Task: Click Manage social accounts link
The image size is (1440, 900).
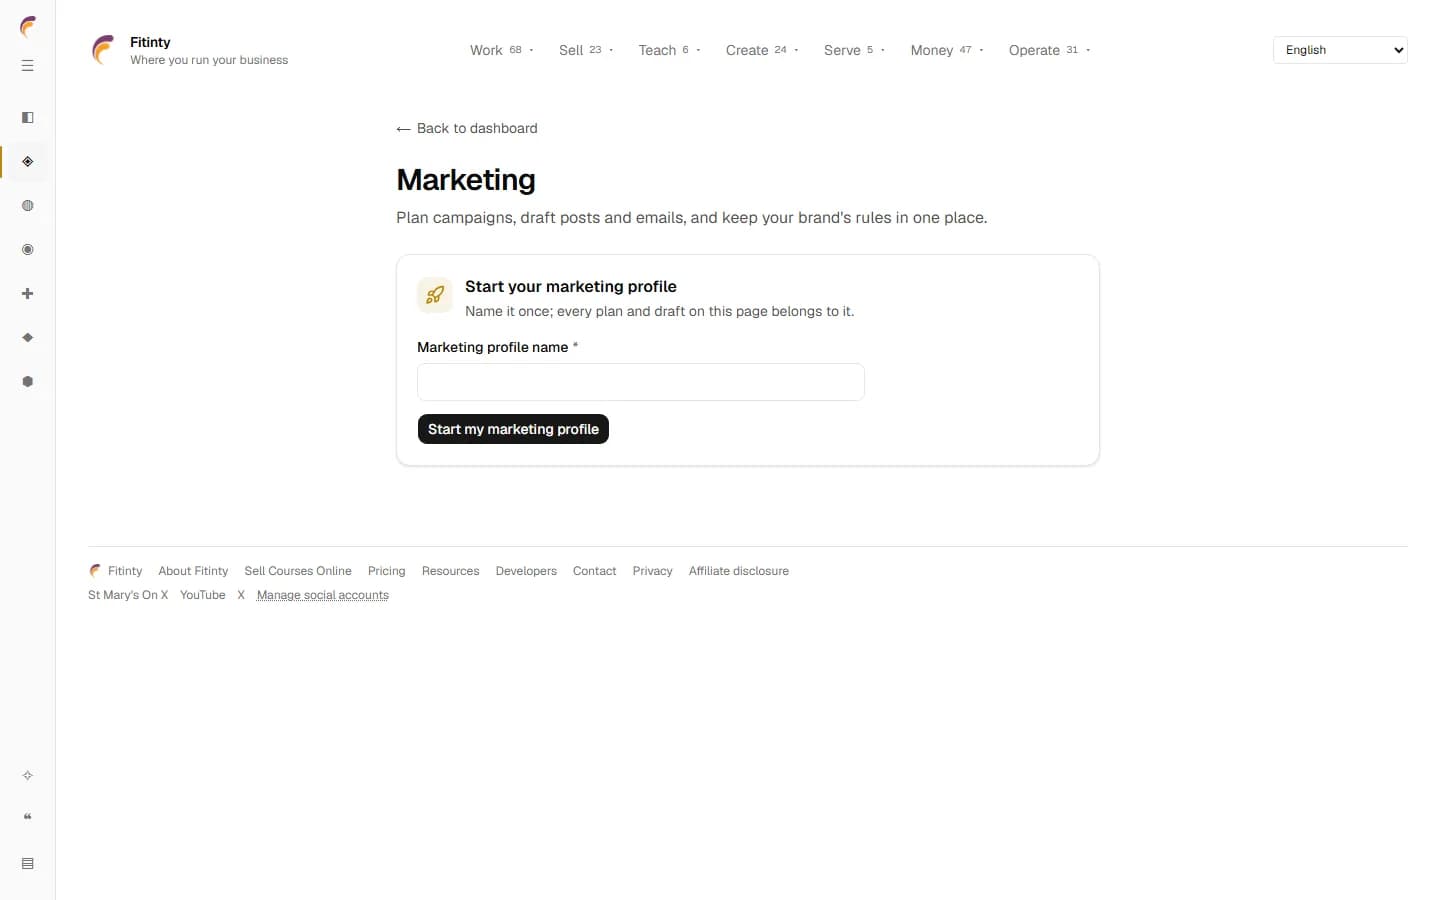Action: click(x=323, y=595)
